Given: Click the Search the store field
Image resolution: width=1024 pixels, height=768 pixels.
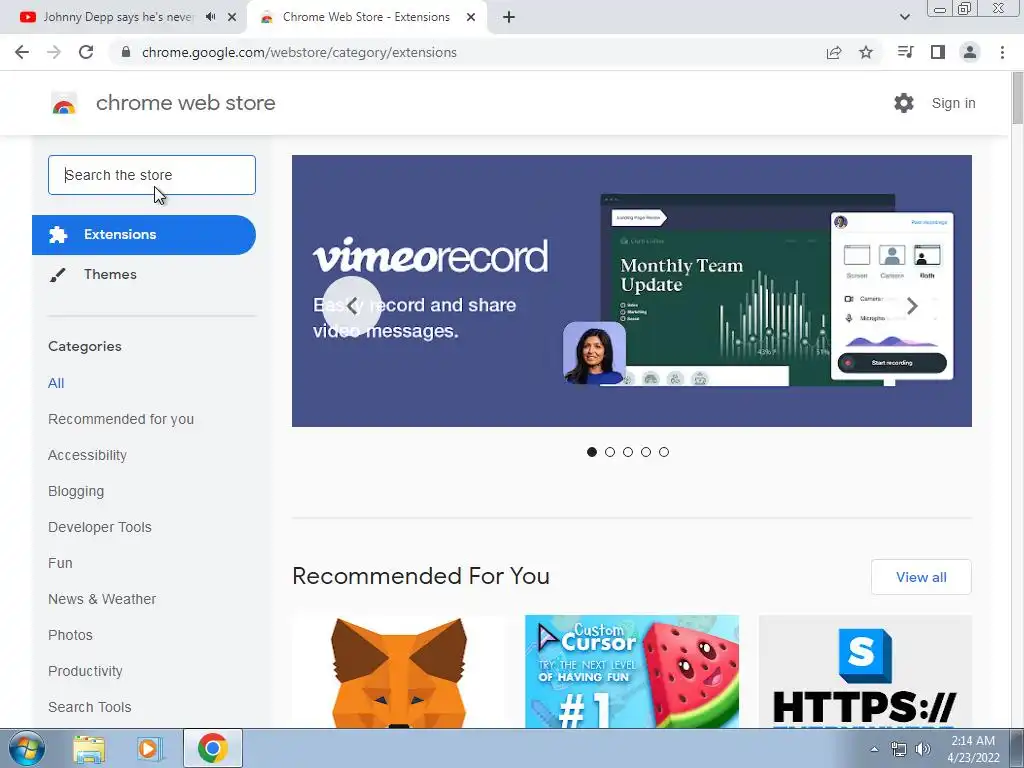Looking at the screenshot, I should (152, 175).
